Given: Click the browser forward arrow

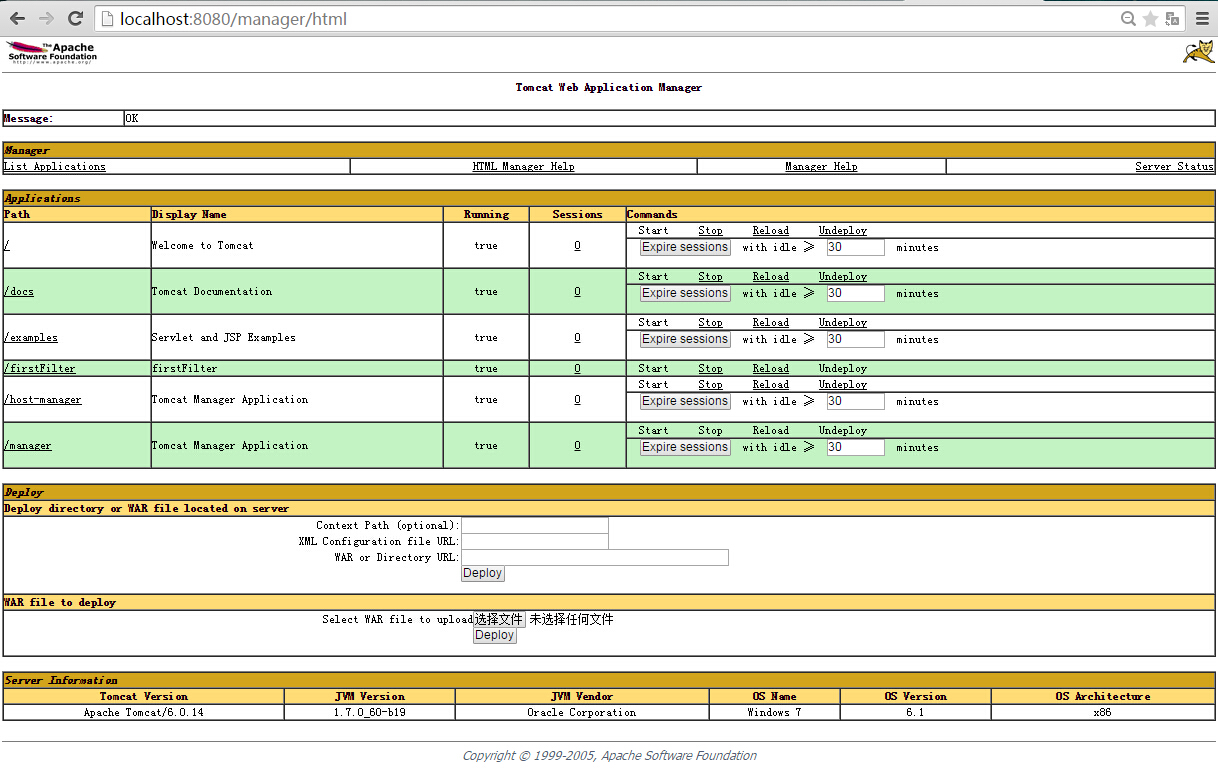Looking at the screenshot, I should (46, 18).
